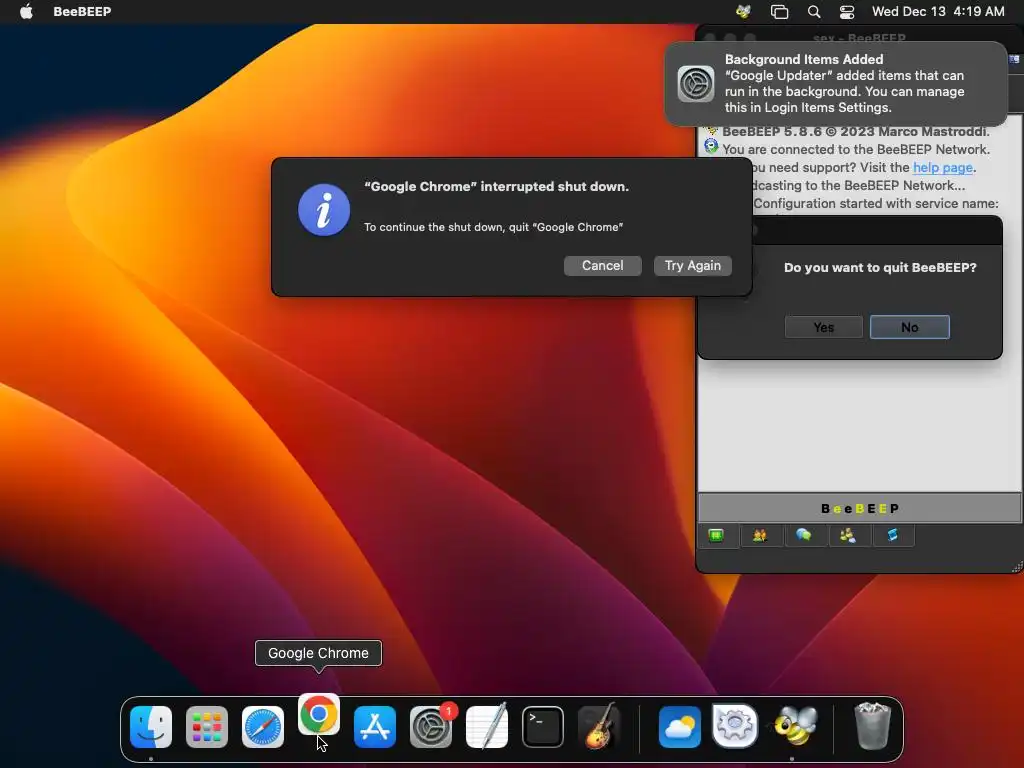Image resolution: width=1024 pixels, height=768 pixels.
Task: Click Yes to quit BeeBEEP
Action: [824, 327]
